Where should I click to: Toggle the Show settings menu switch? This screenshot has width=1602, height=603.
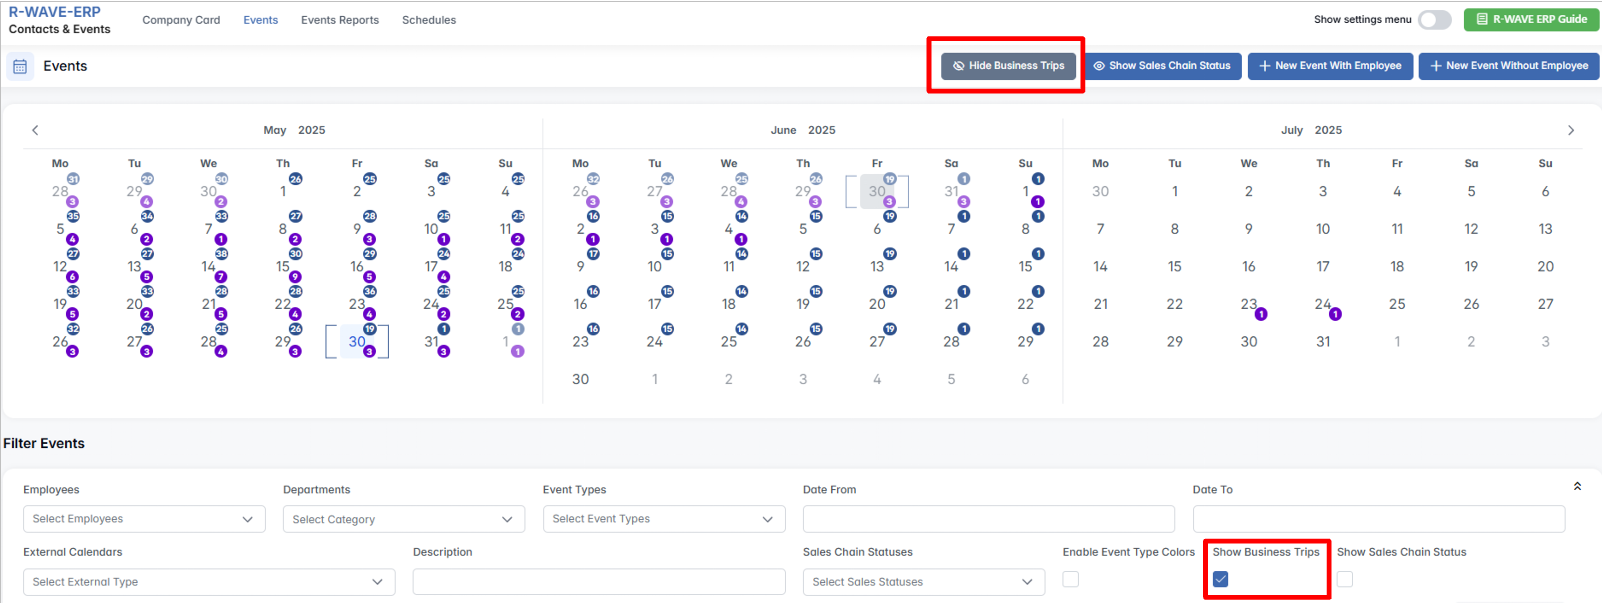coord(1434,20)
